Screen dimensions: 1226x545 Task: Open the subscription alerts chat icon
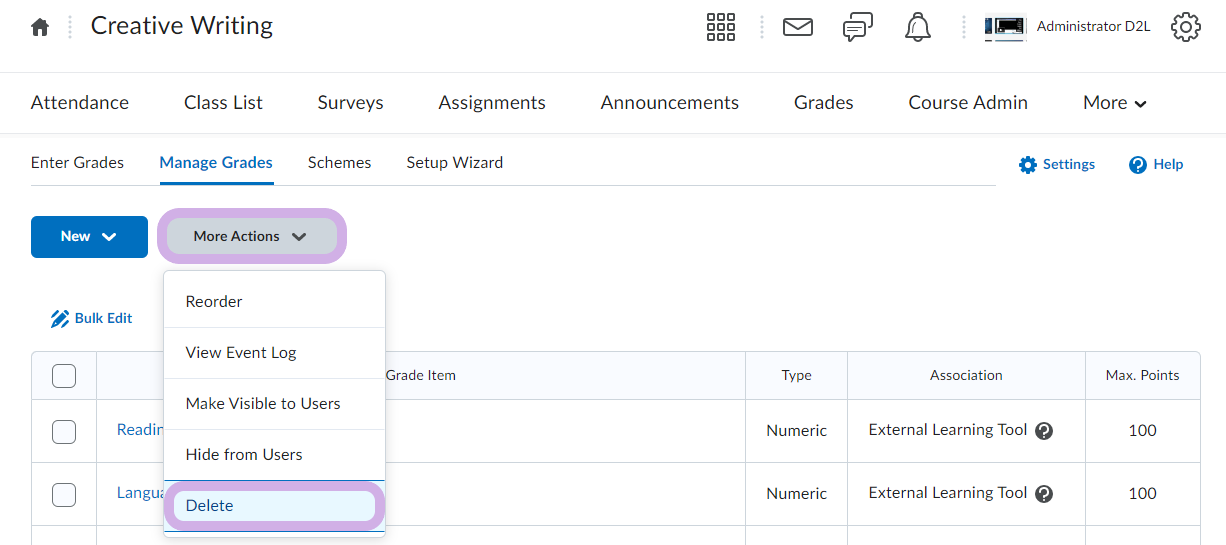click(858, 27)
